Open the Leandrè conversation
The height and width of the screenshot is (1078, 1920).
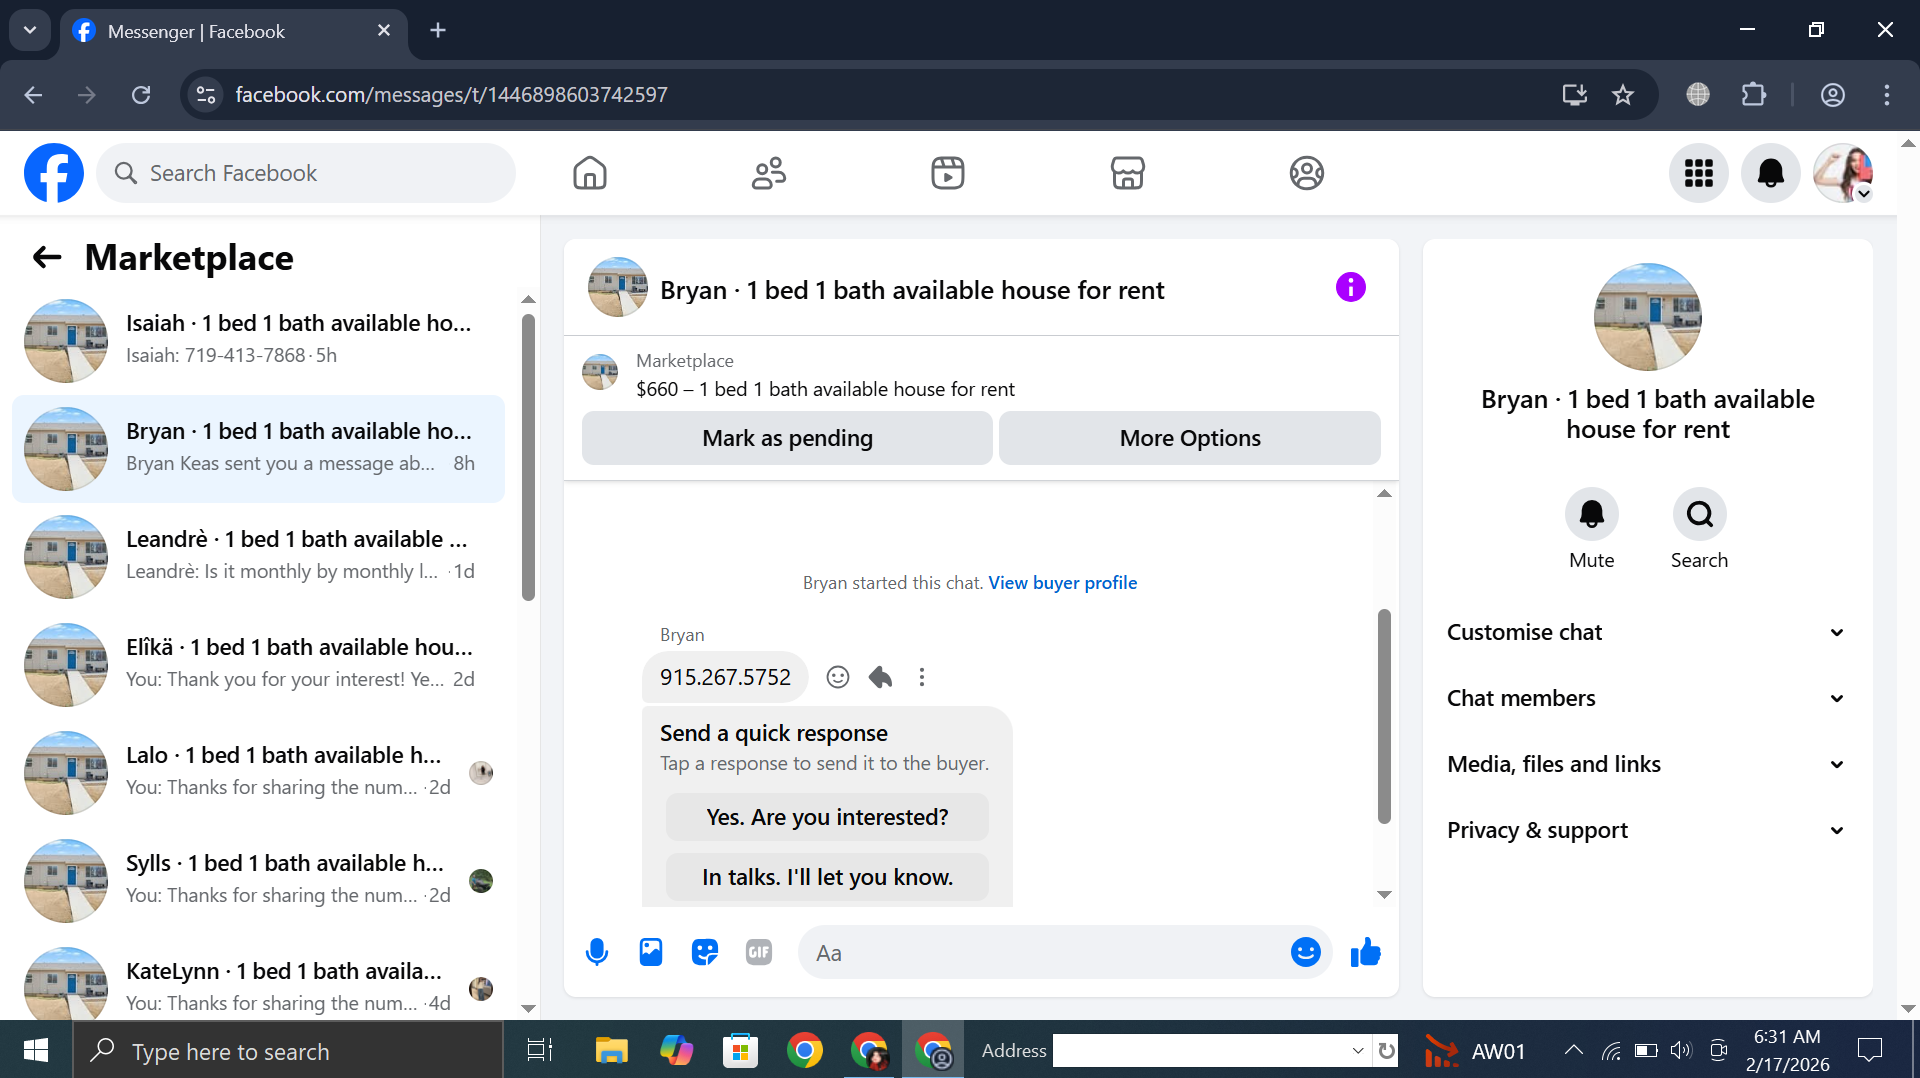258,557
